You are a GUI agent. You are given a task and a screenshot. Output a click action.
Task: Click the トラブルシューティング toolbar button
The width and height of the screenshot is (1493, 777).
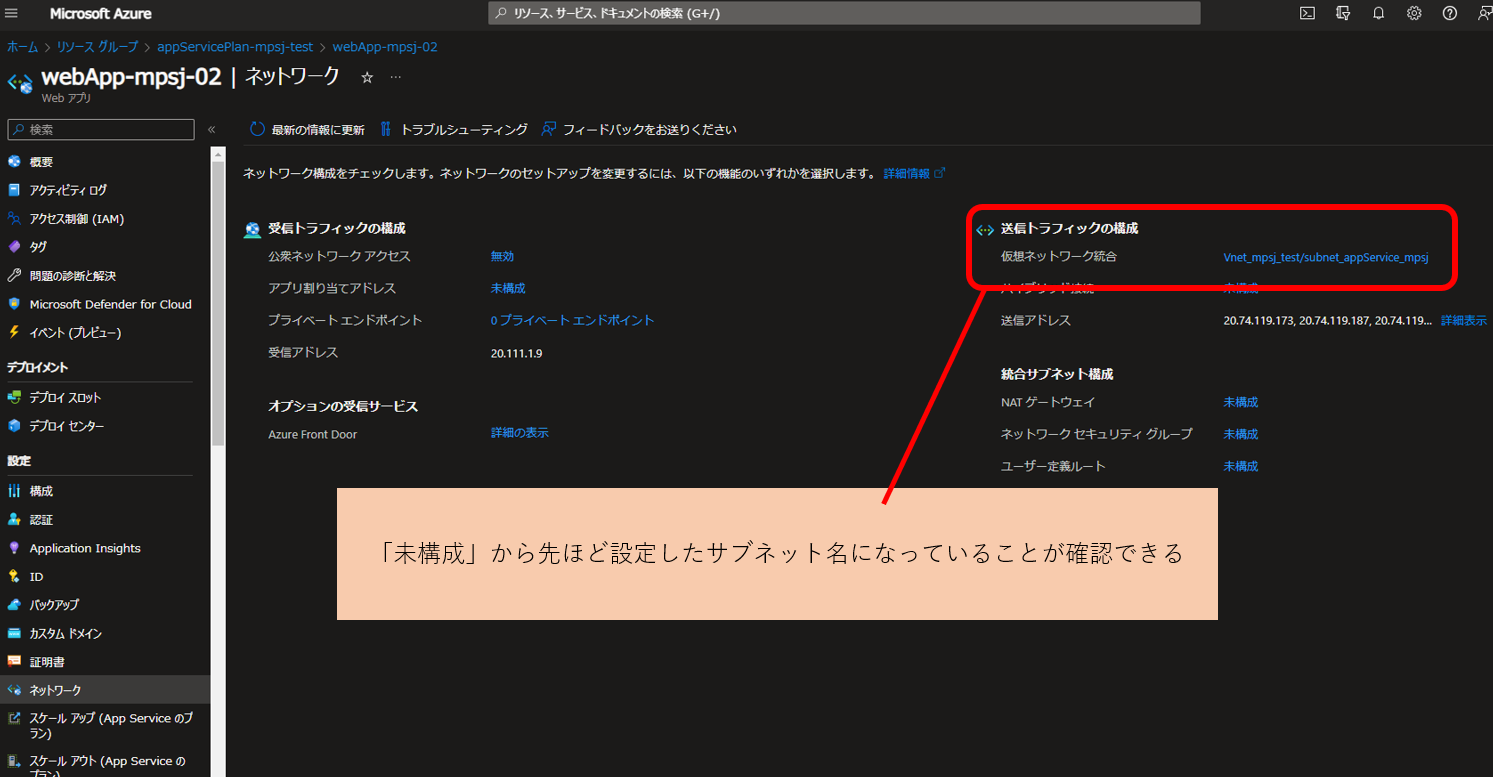(454, 129)
